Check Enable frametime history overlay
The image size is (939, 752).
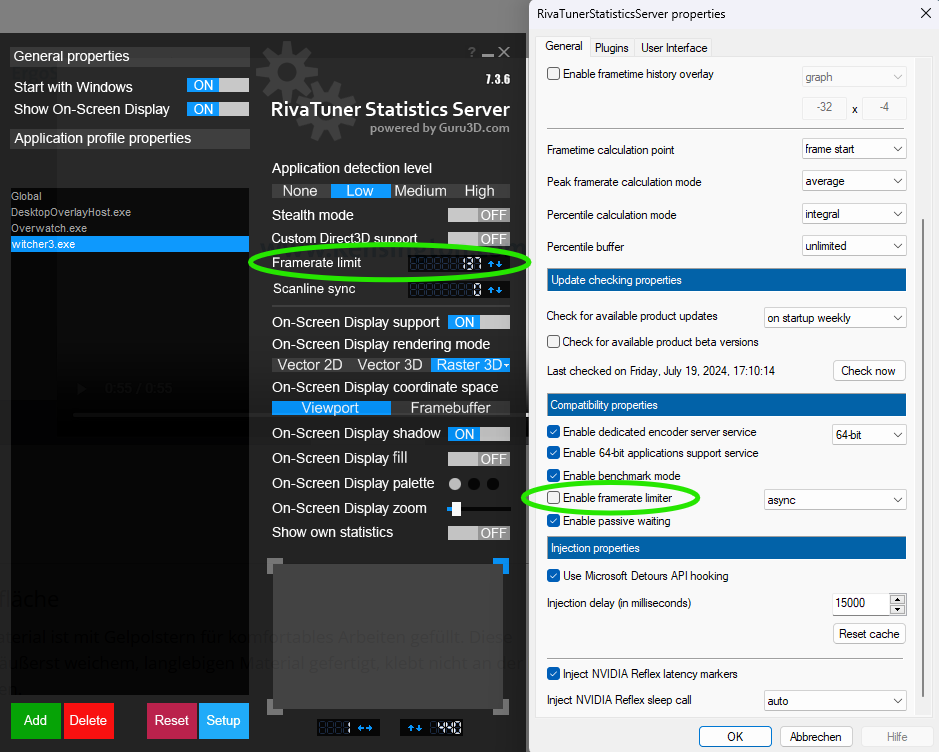tap(553, 74)
